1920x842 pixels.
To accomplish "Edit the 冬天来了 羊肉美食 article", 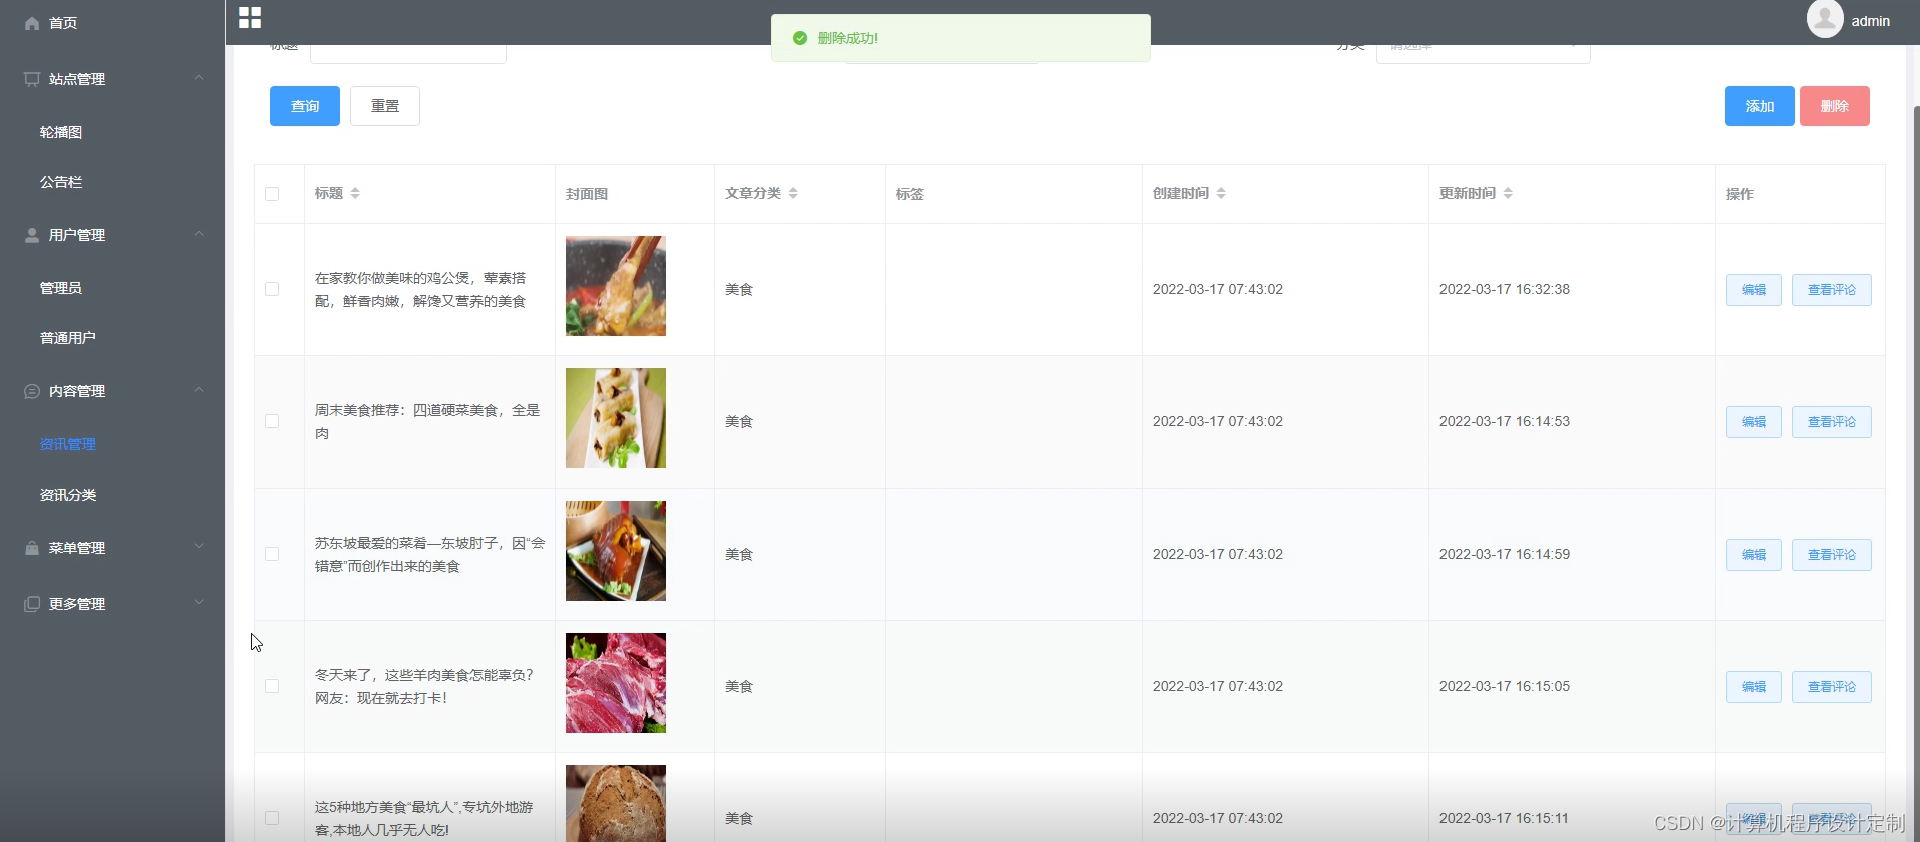I will click(1754, 687).
